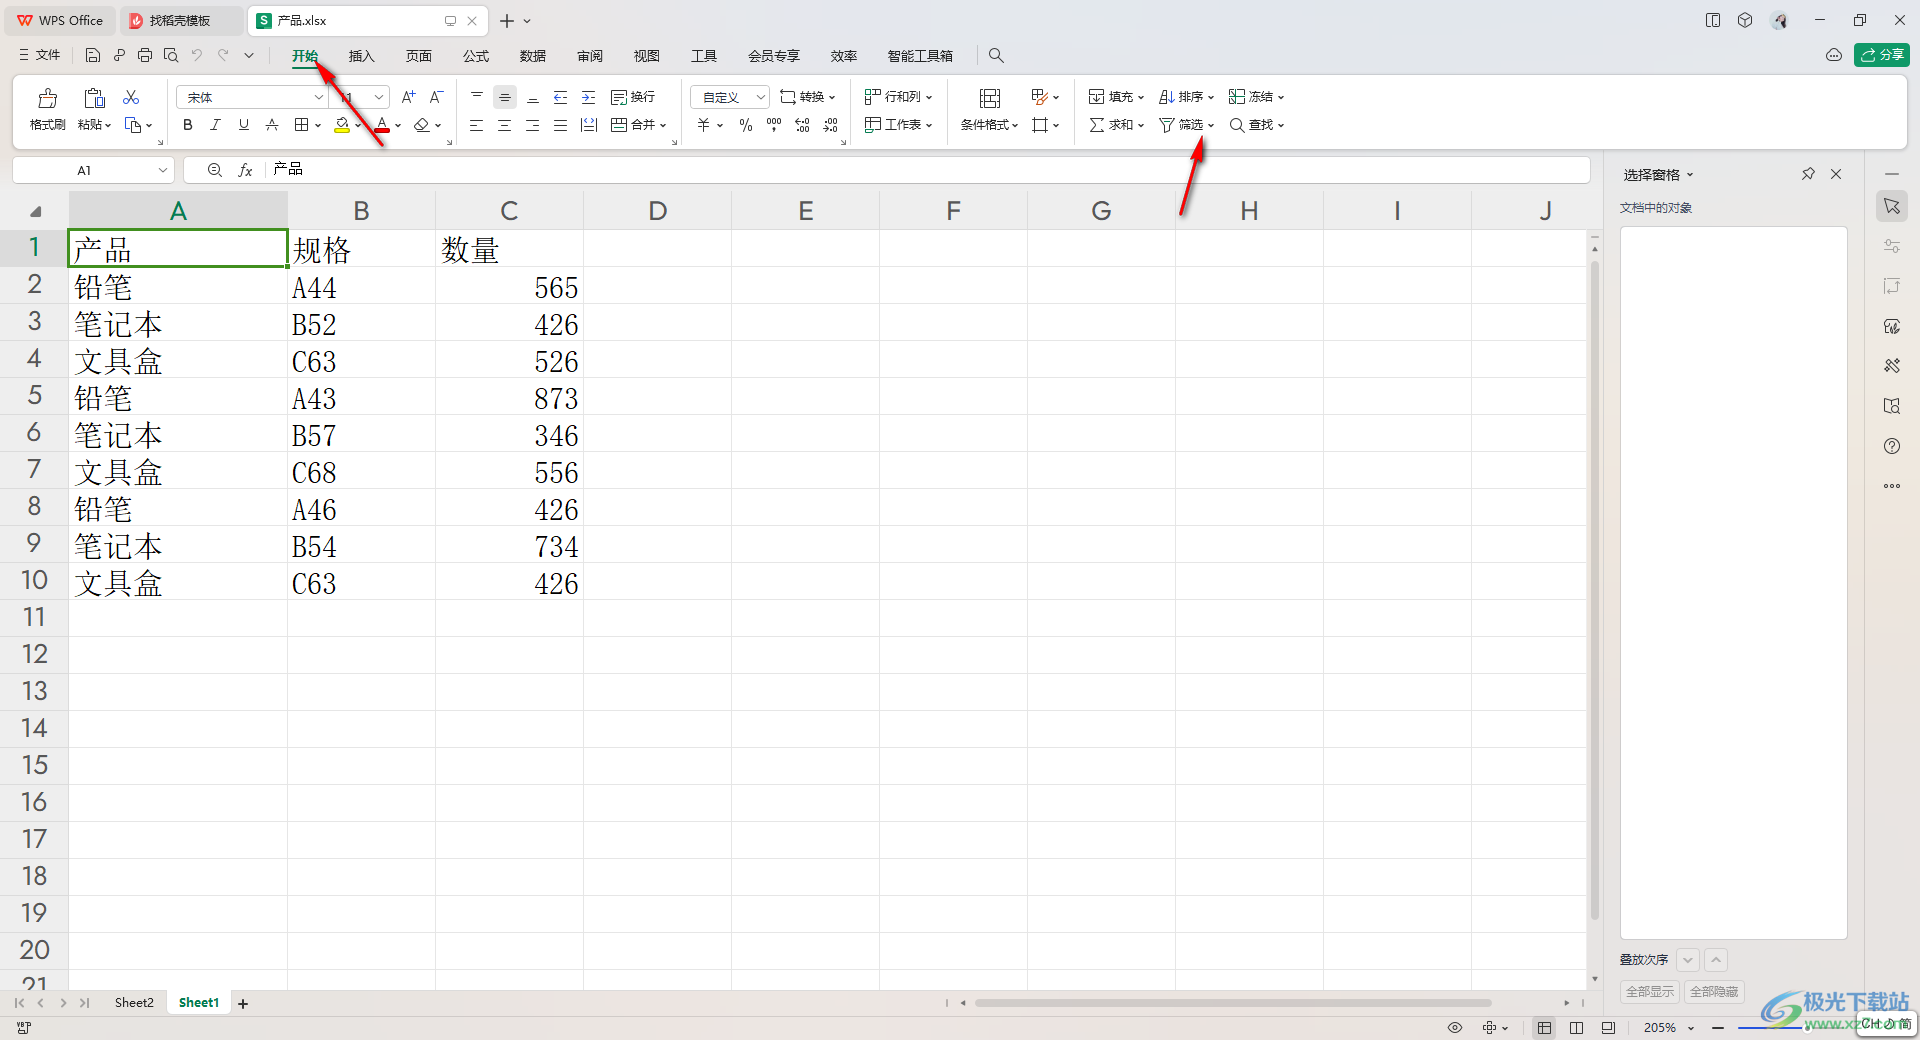Switch to the Review (审阅) tab
Screen dimensions: 1920x1040
[590, 56]
